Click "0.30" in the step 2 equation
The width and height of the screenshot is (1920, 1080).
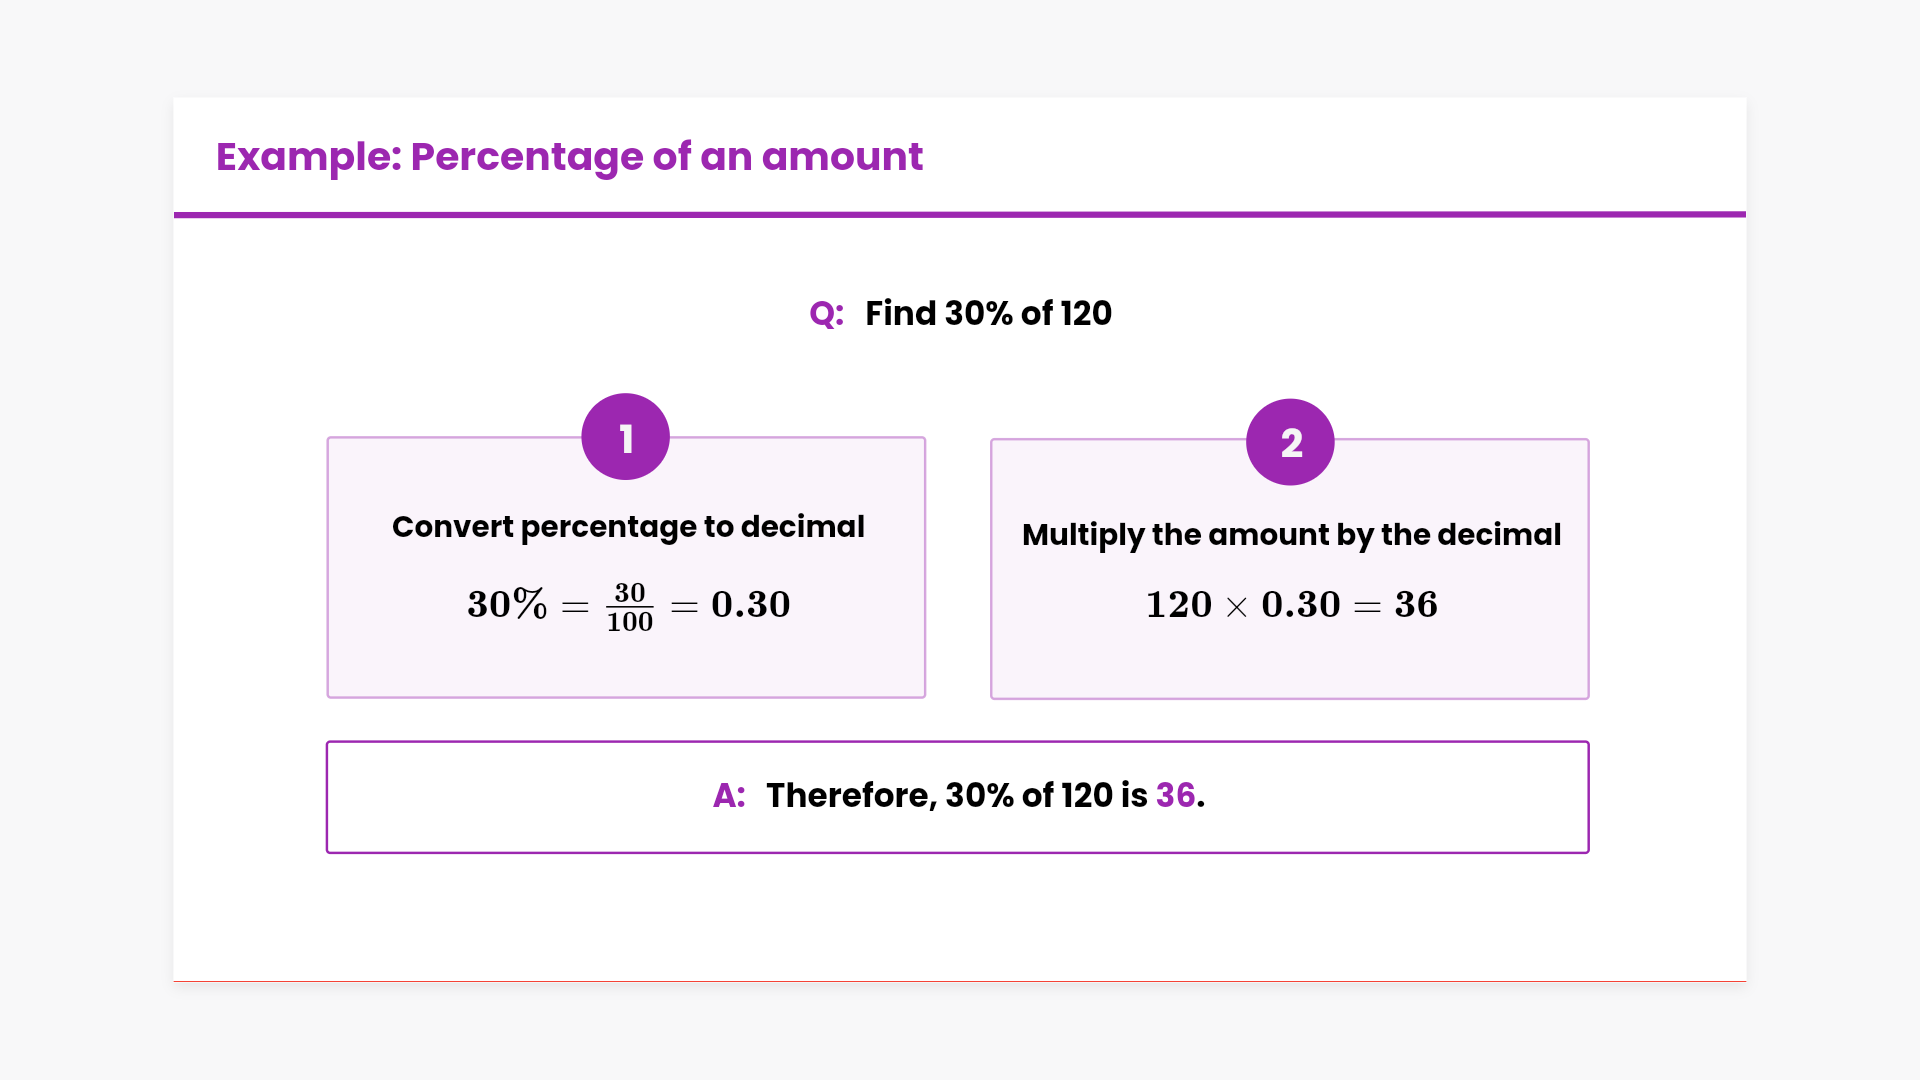(1300, 605)
